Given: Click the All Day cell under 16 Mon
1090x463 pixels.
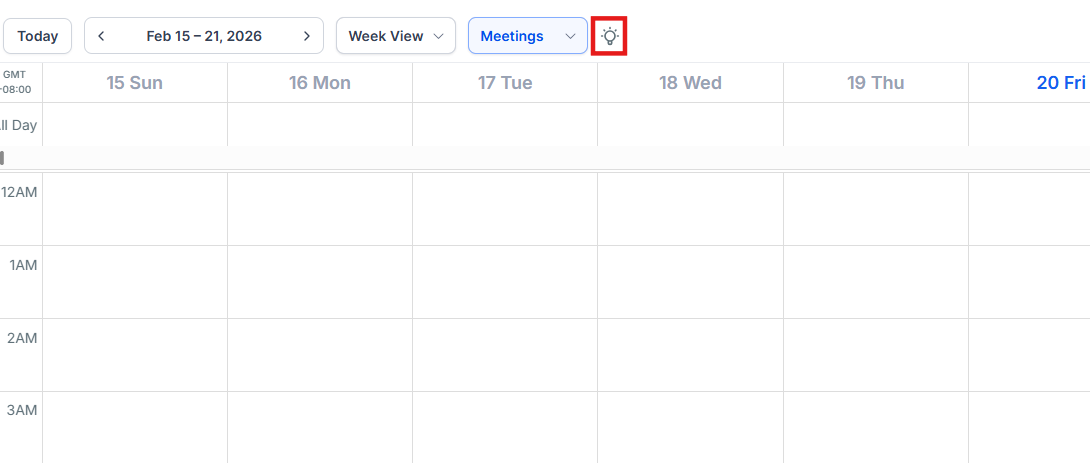Looking at the screenshot, I should pyautogui.click(x=320, y=125).
